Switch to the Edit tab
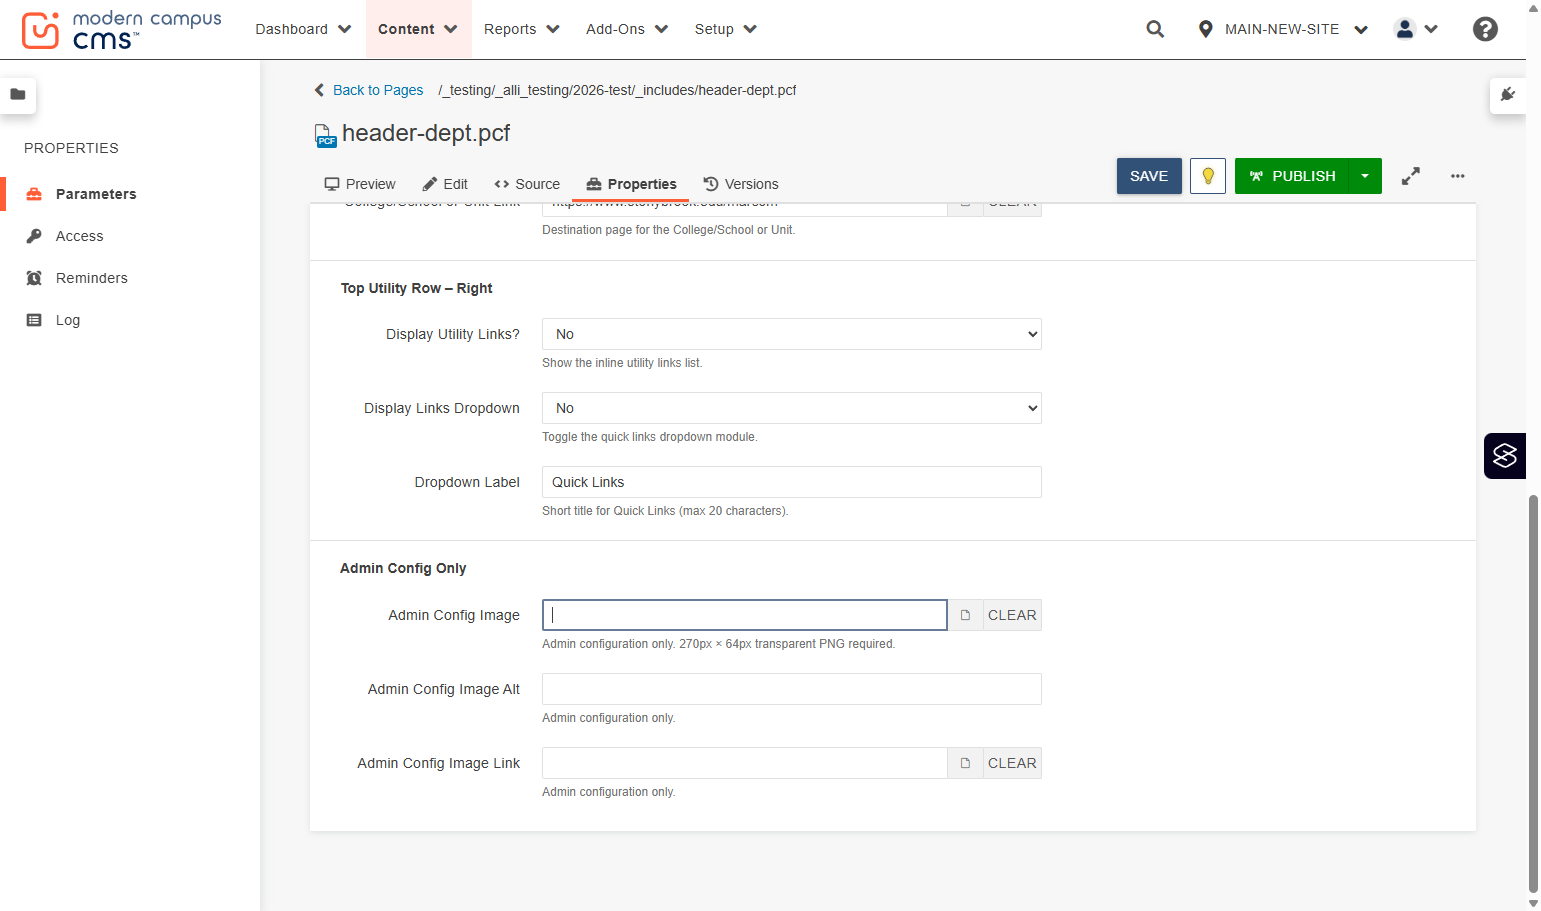The width and height of the screenshot is (1541, 911). (445, 184)
